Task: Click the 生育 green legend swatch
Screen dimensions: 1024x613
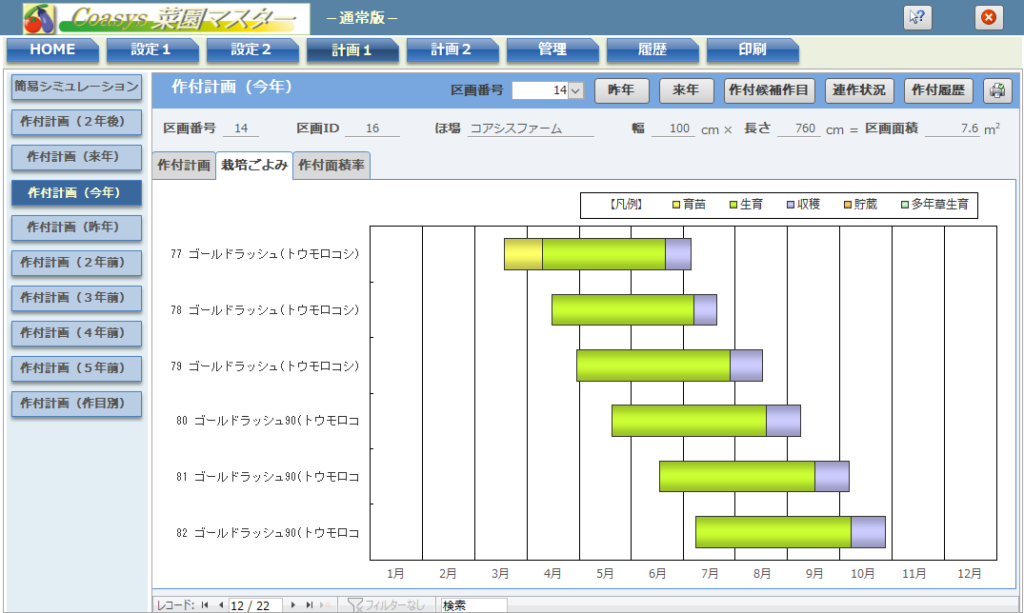Action: pyautogui.click(x=733, y=205)
